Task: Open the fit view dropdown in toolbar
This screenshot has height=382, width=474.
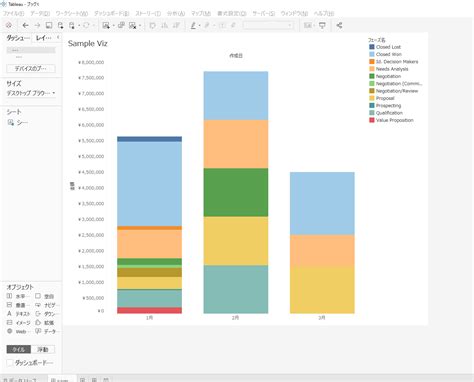Action: point(268,25)
